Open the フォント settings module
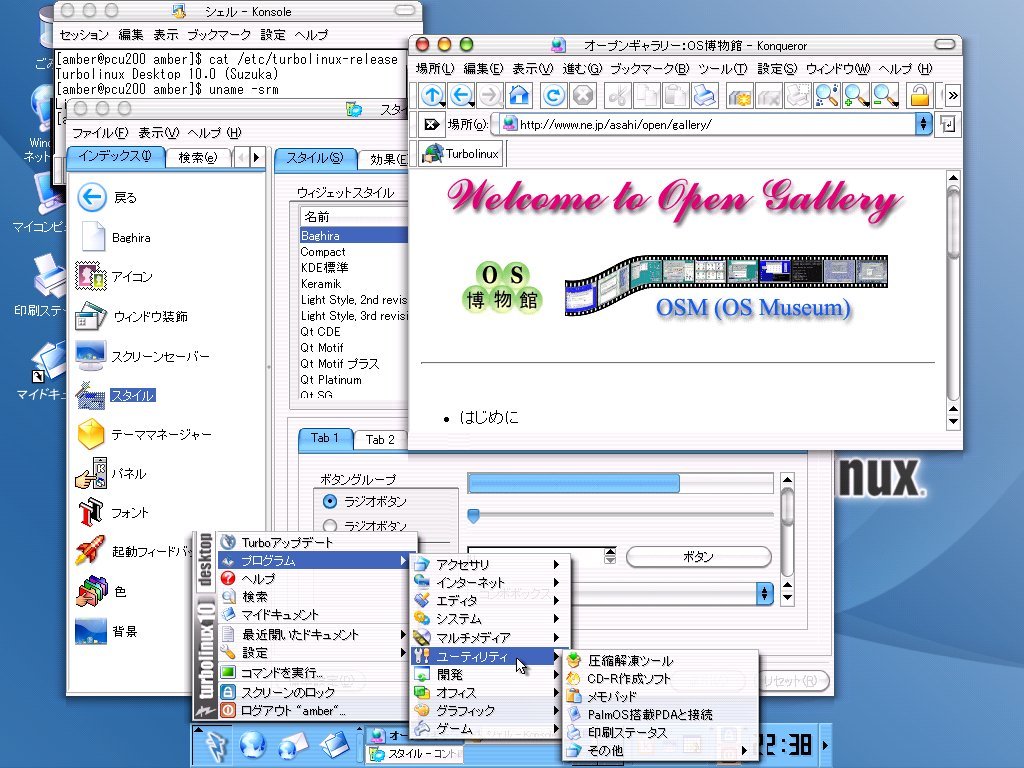The height and width of the screenshot is (768, 1024). coord(112,513)
